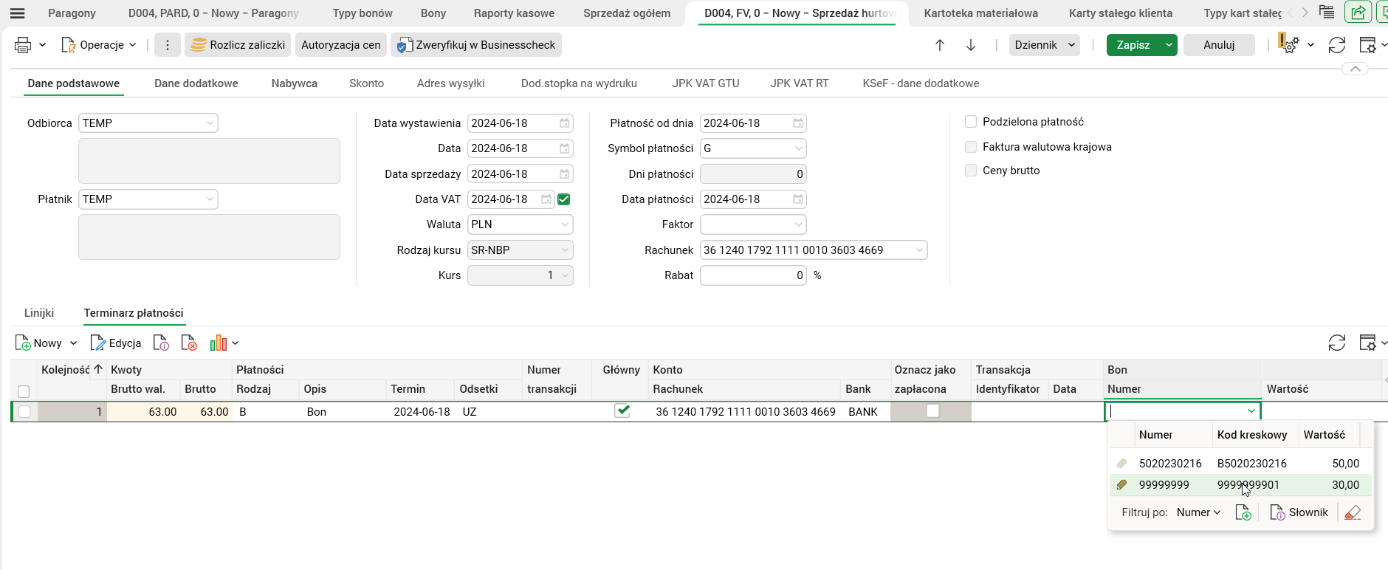Open the three-dots more options menu
1388x570 pixels.
pyautogui.click(x=168, y=45)
